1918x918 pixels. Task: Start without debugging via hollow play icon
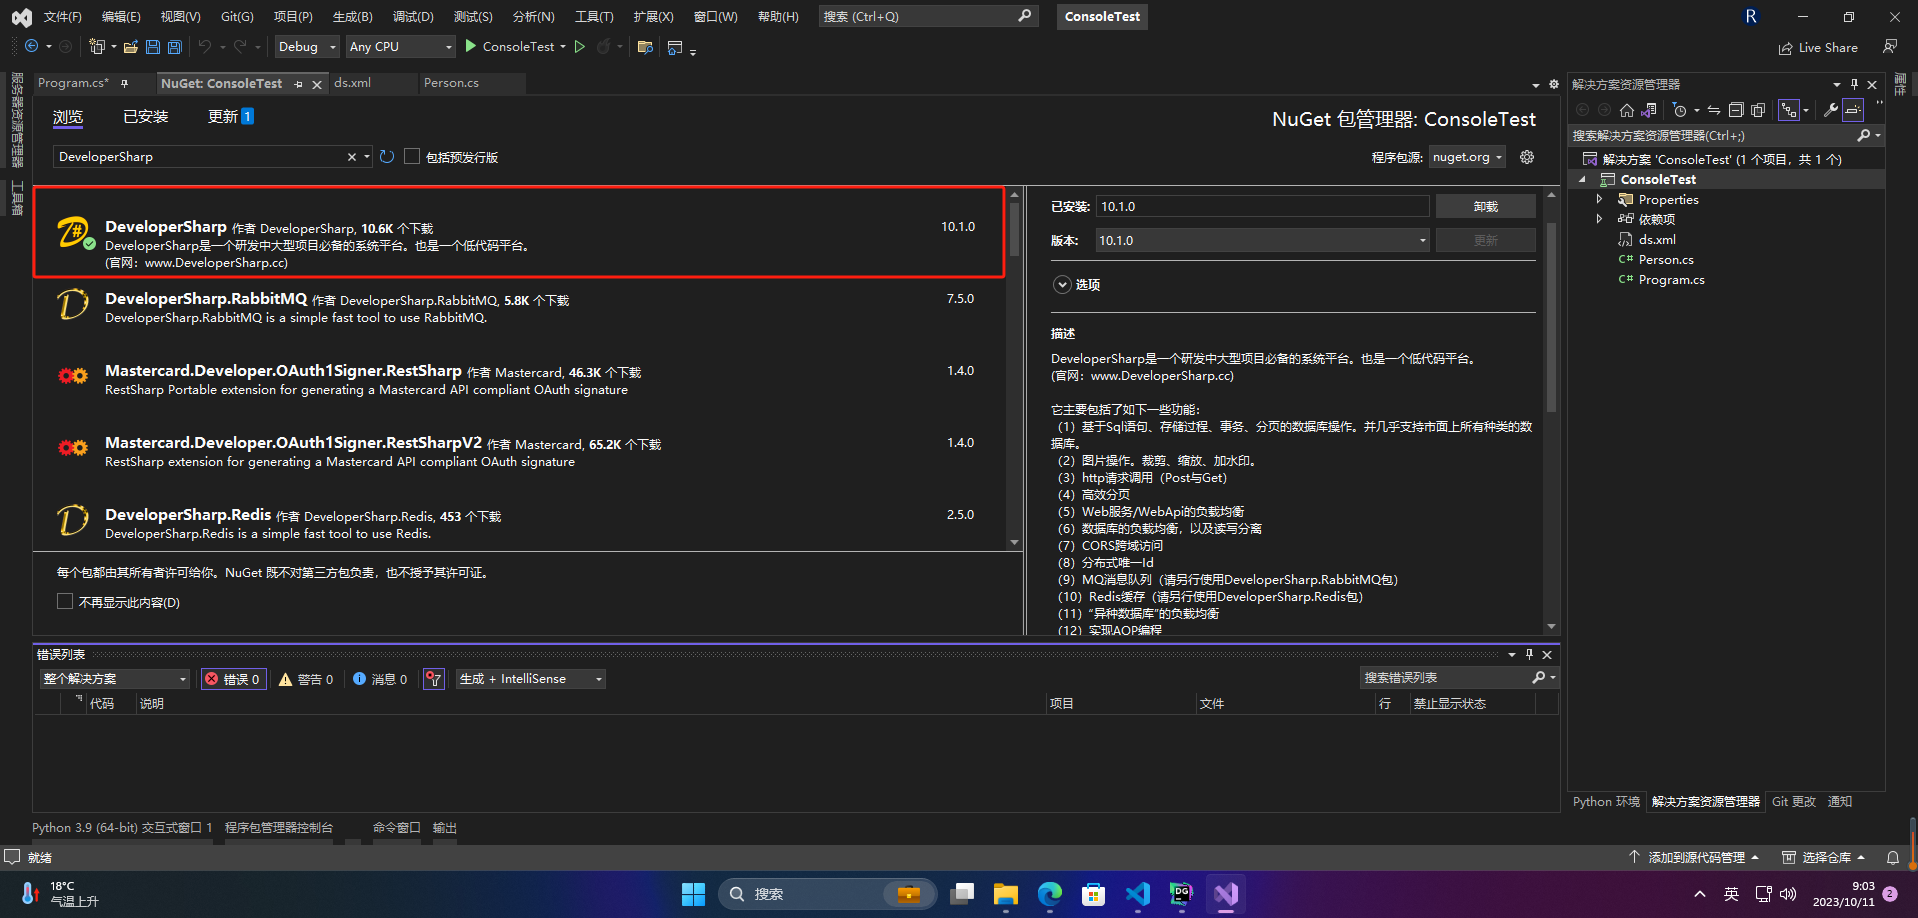click(580, 46)
